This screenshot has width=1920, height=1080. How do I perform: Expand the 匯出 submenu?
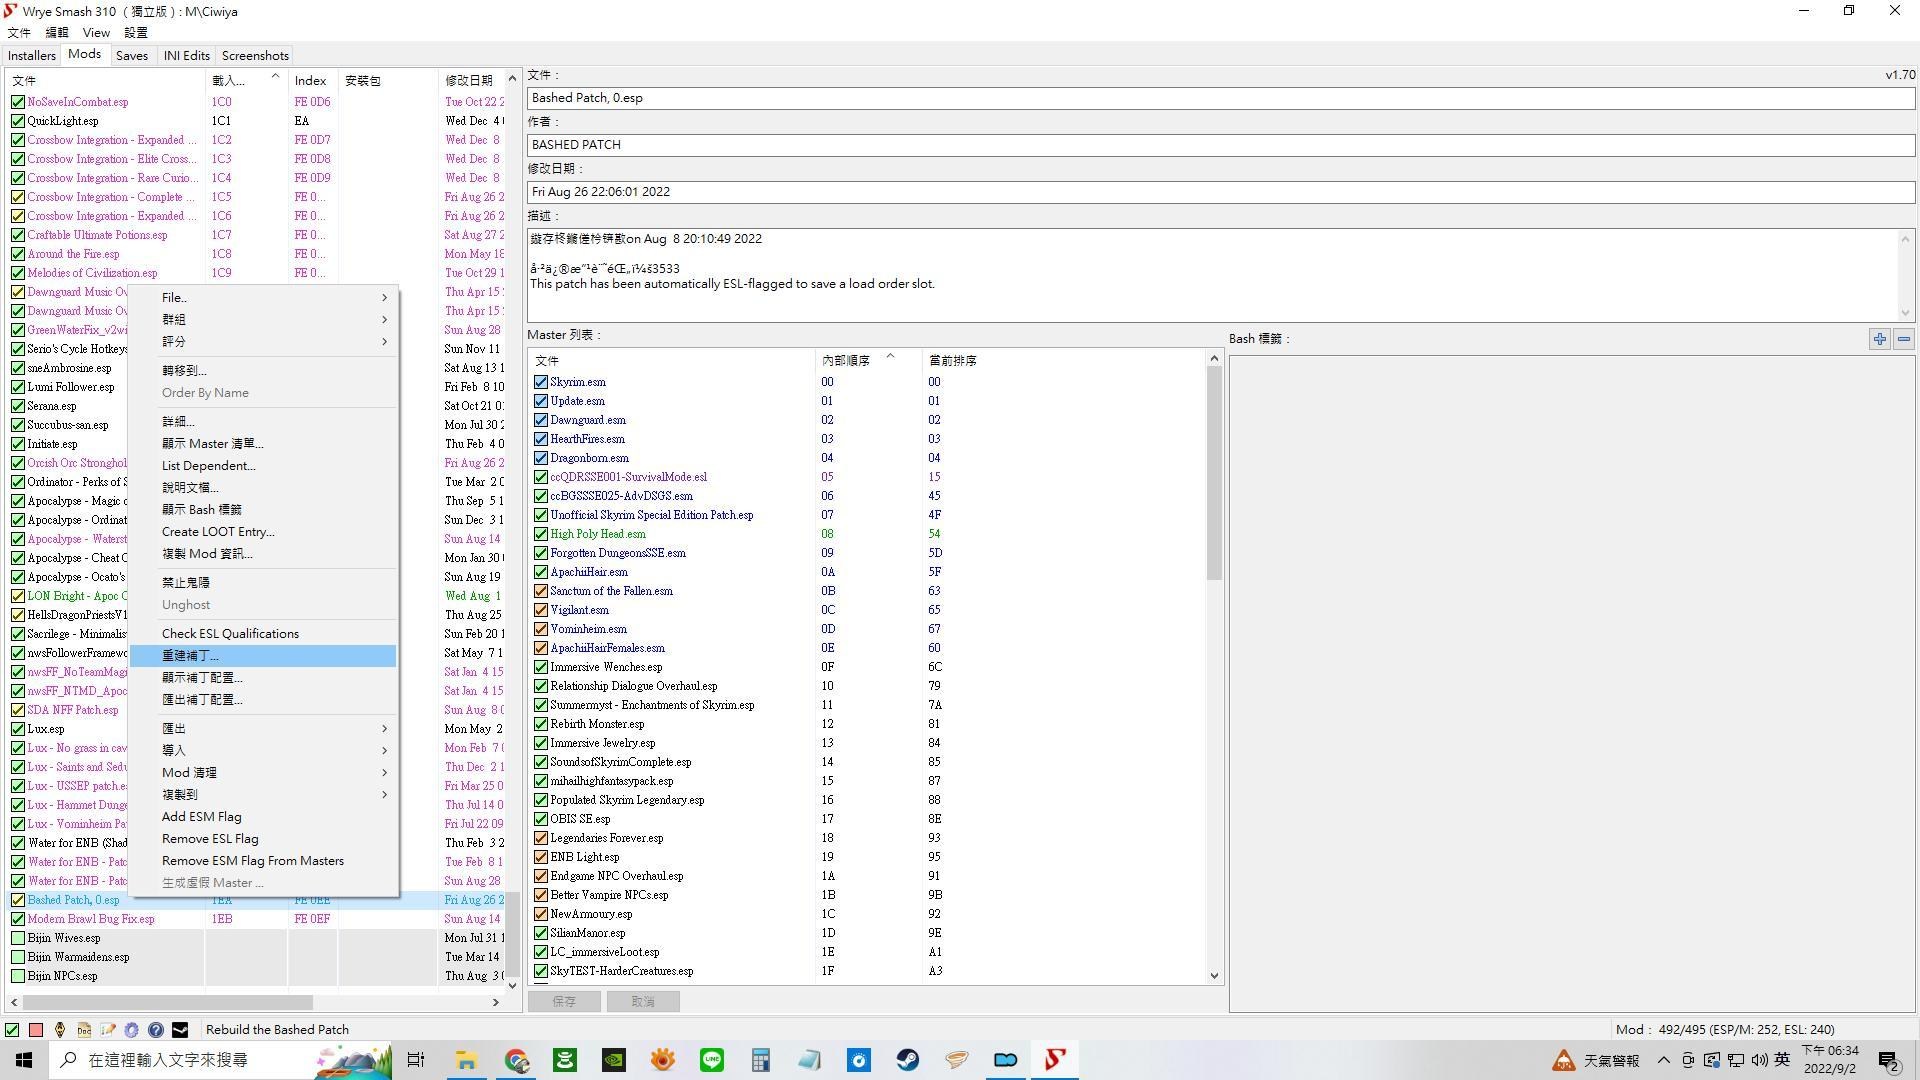pyautogui.click(x=265, y=729)
